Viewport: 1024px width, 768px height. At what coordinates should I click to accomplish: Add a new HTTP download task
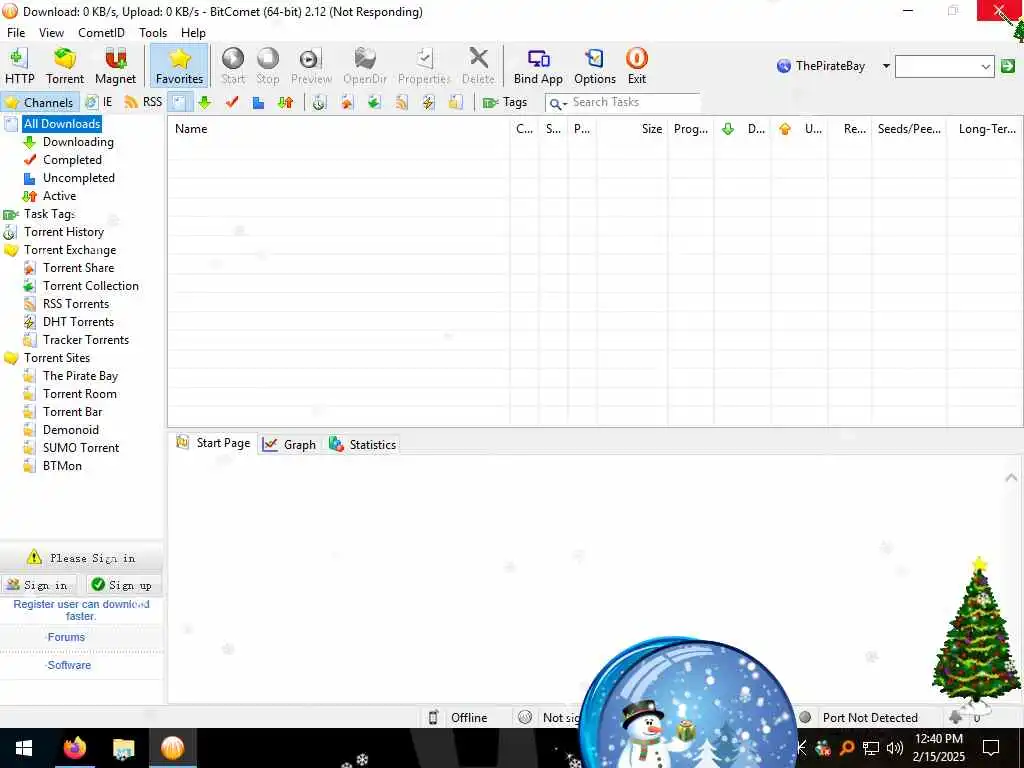20,66
